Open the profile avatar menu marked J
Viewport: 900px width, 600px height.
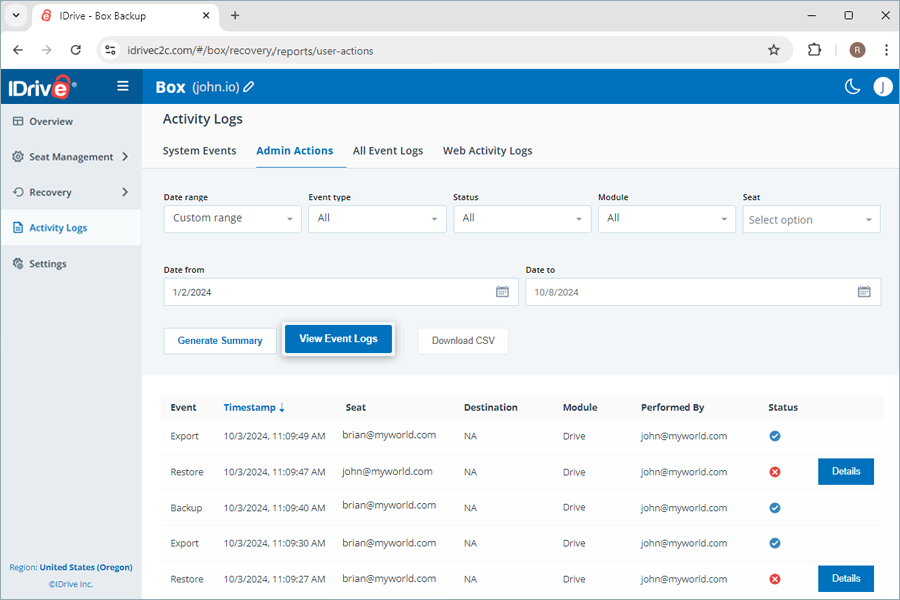pos(883,87)
